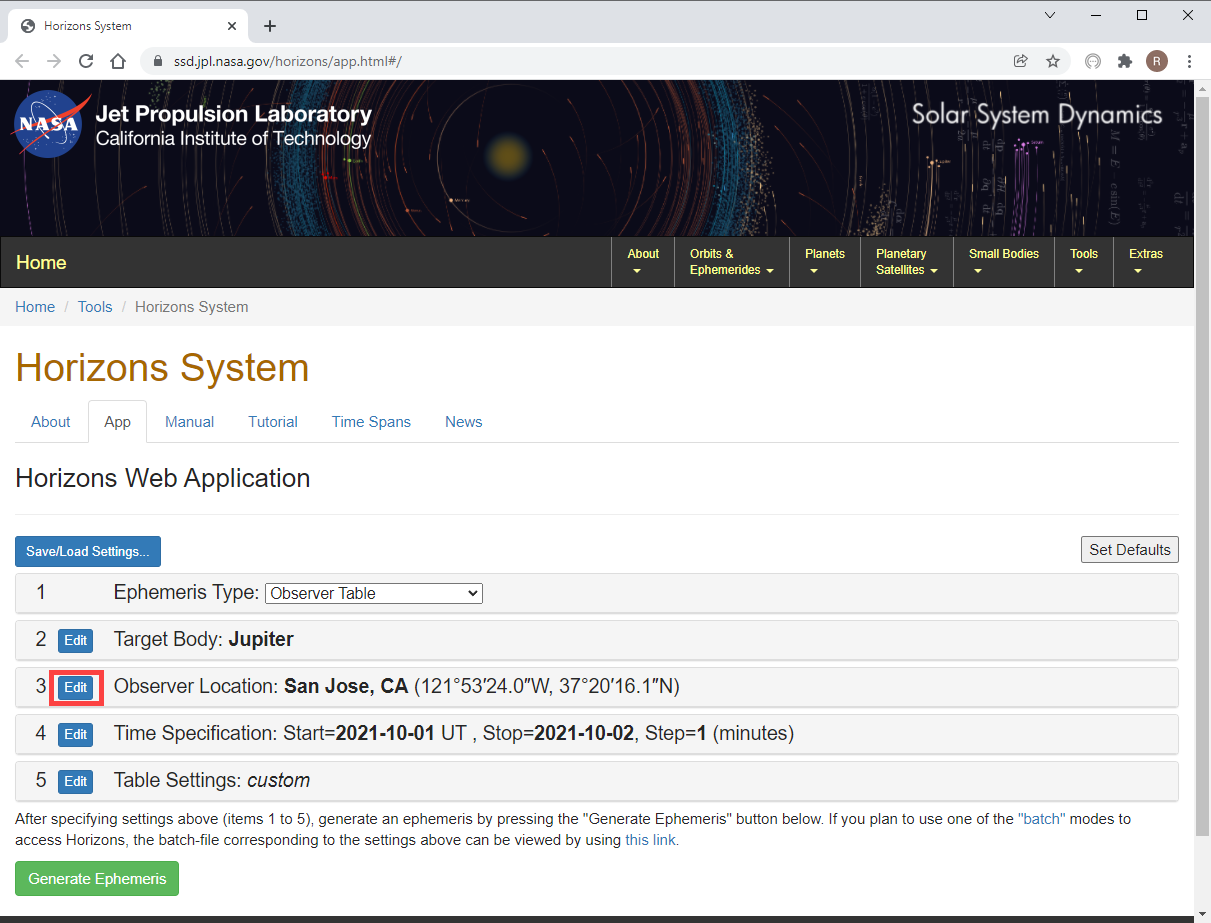This screenshot has height=923, width=1211.
Task: Expand the Tools navigation menu
Action: 1084,262
